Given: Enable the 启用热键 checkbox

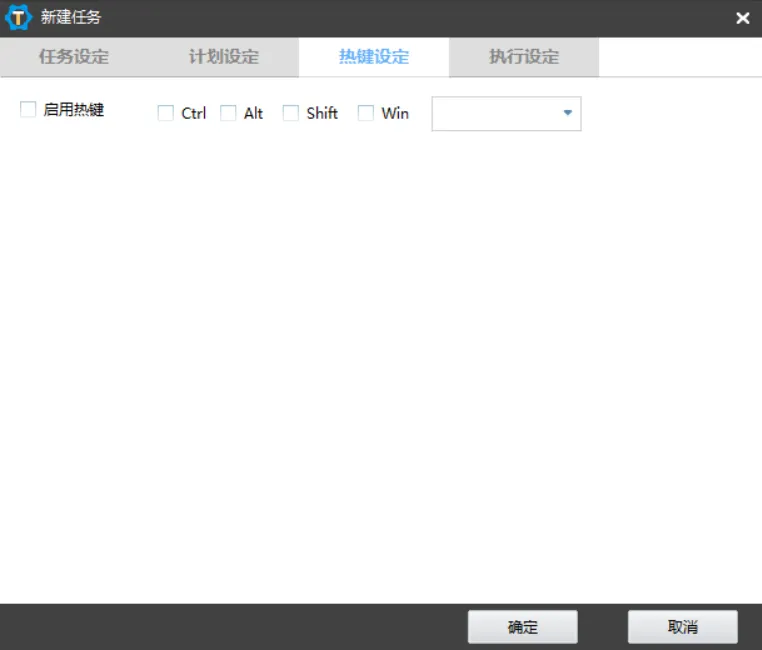Looking at the screenshot, I should pyautogui.click(x=28, y=109).
